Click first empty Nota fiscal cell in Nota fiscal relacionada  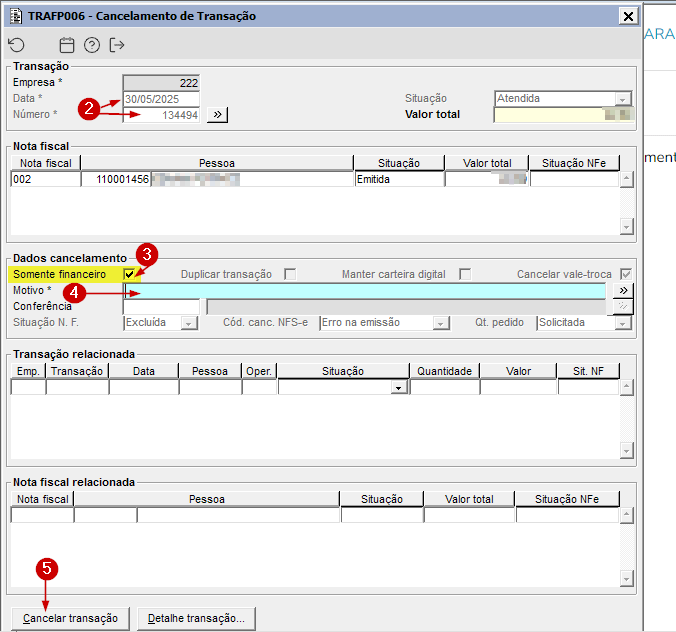click(42, 515)
